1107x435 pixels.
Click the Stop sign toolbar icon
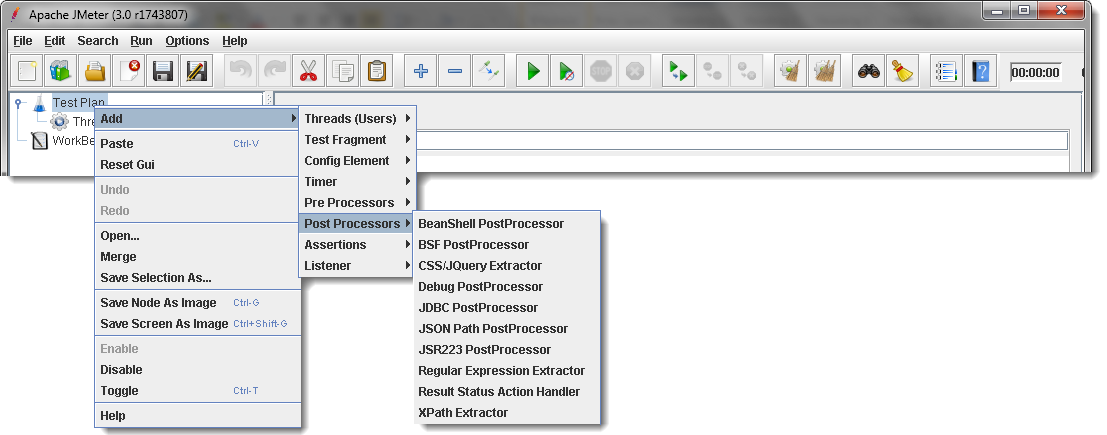(x=601, y=71)
